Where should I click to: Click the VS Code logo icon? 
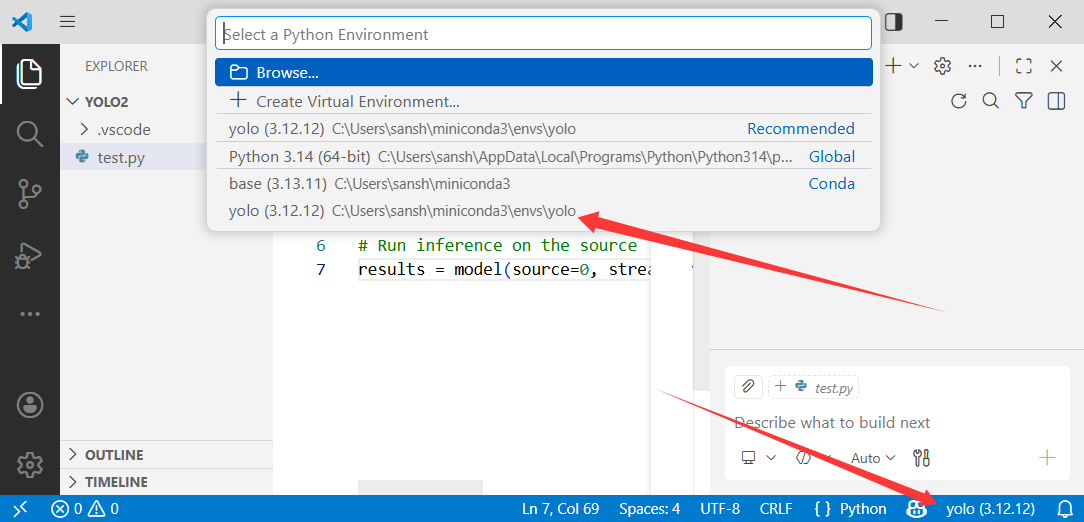22,21
